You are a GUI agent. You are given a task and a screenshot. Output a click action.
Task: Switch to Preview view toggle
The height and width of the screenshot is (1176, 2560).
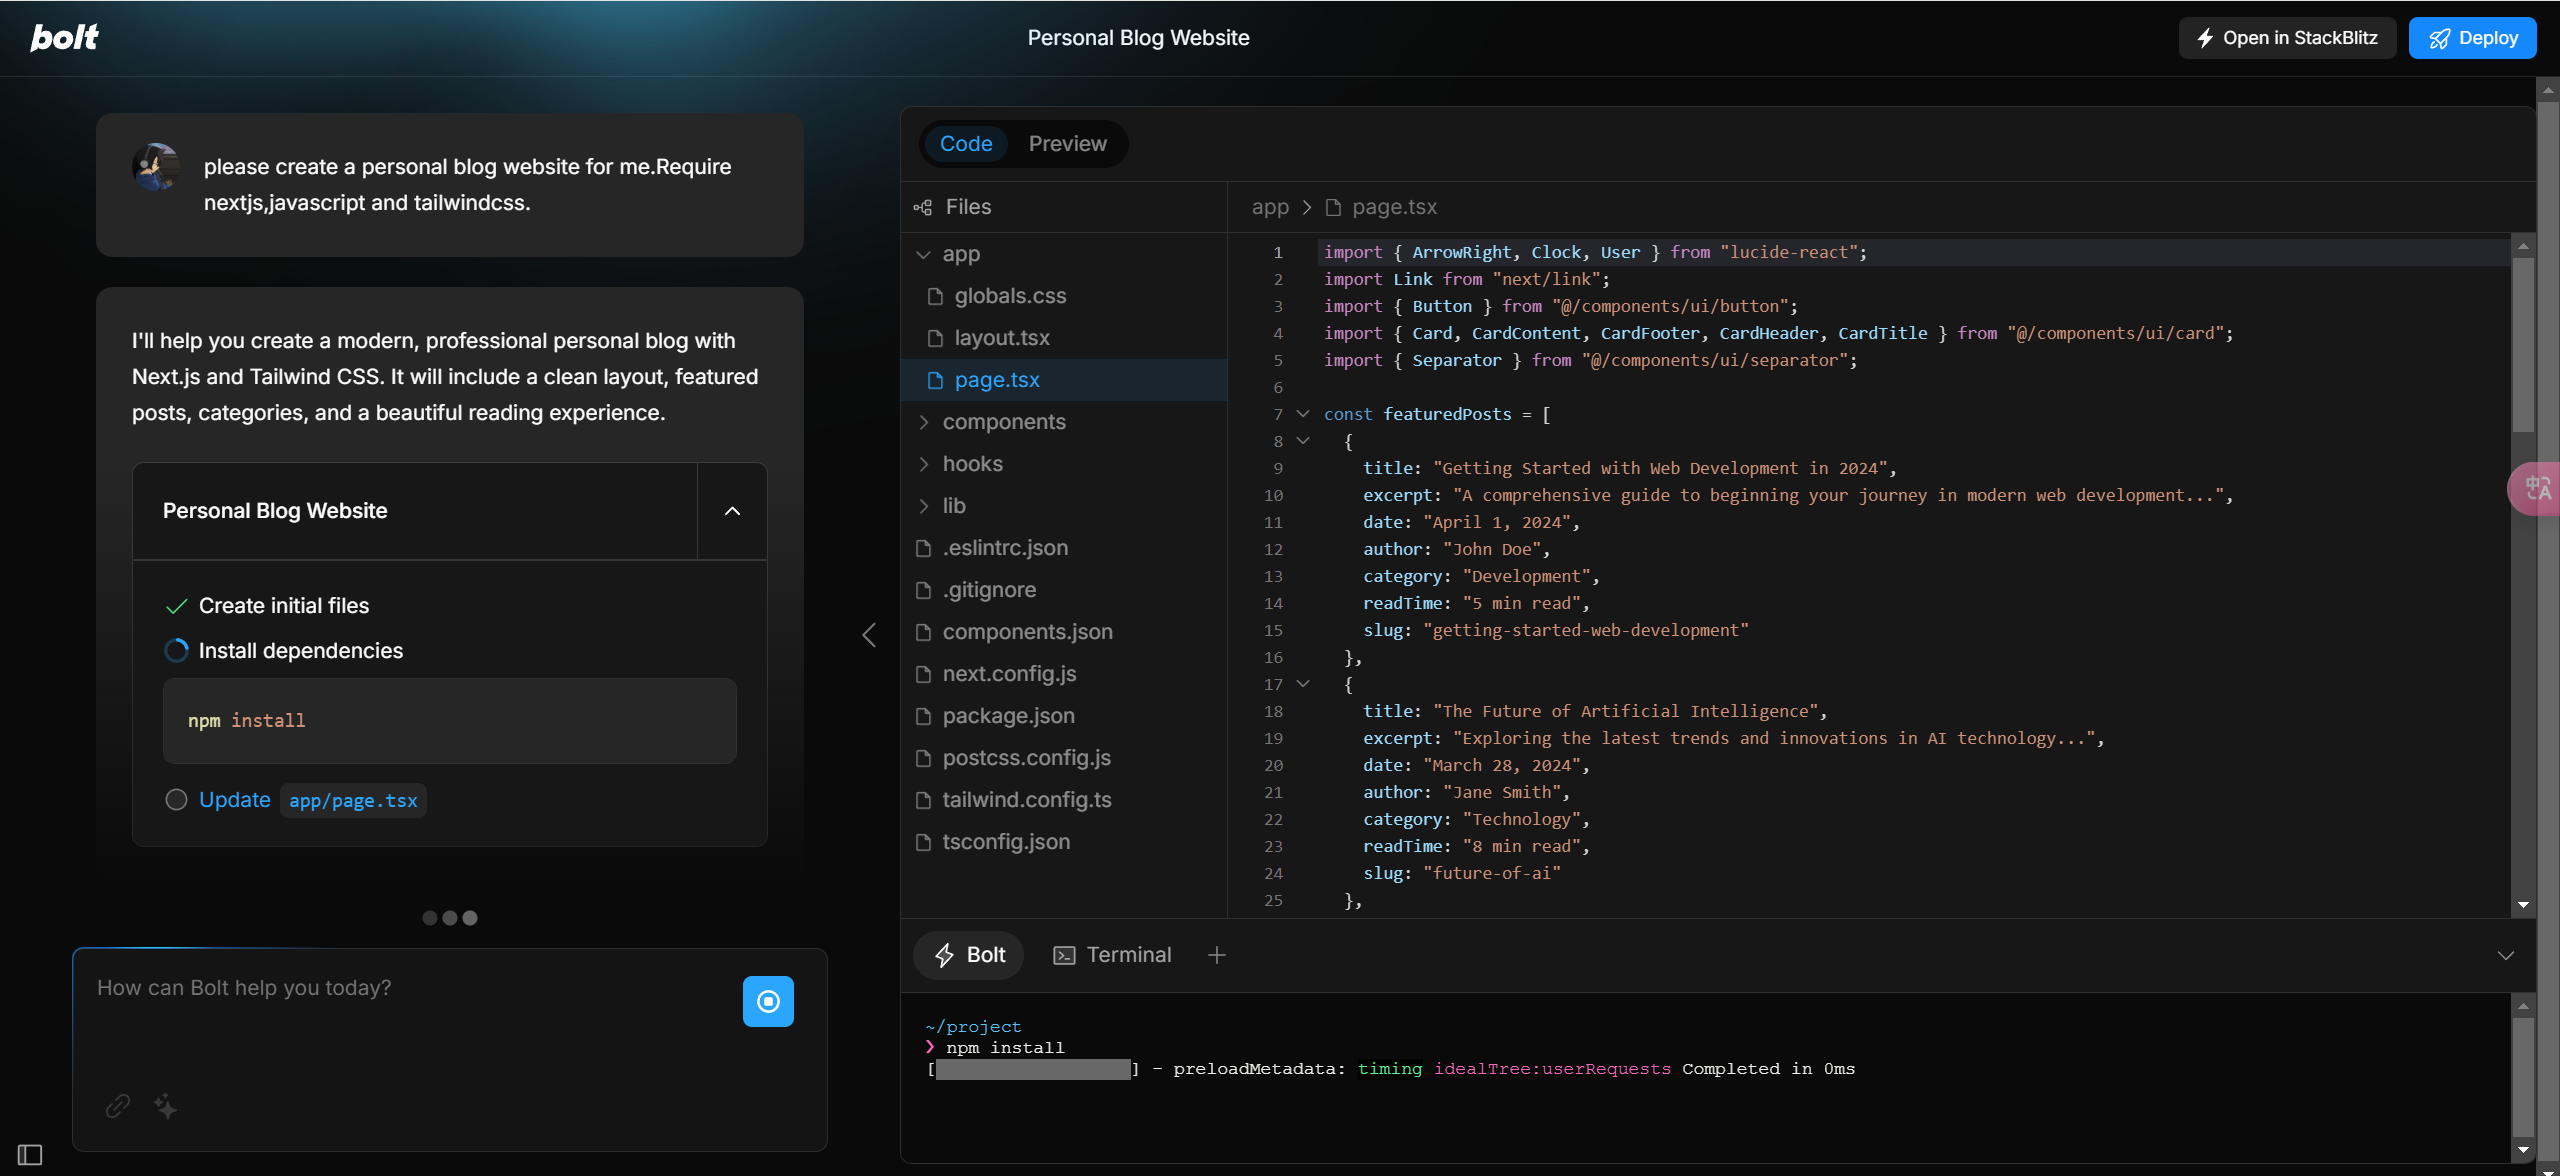click(1067, 144)
